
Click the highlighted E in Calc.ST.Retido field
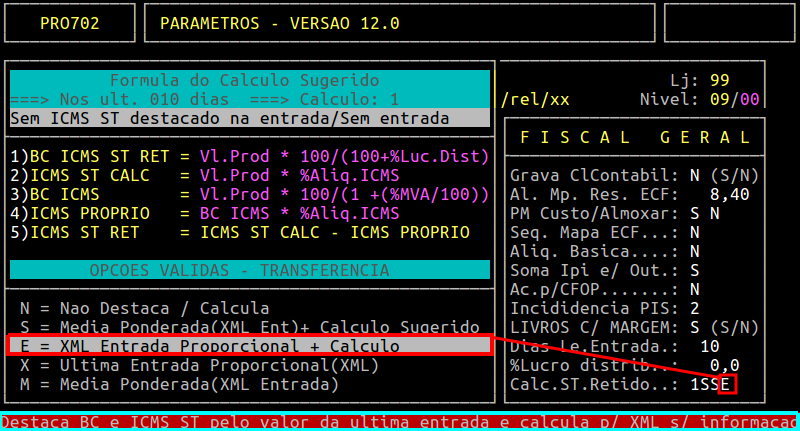pos(727,384)
